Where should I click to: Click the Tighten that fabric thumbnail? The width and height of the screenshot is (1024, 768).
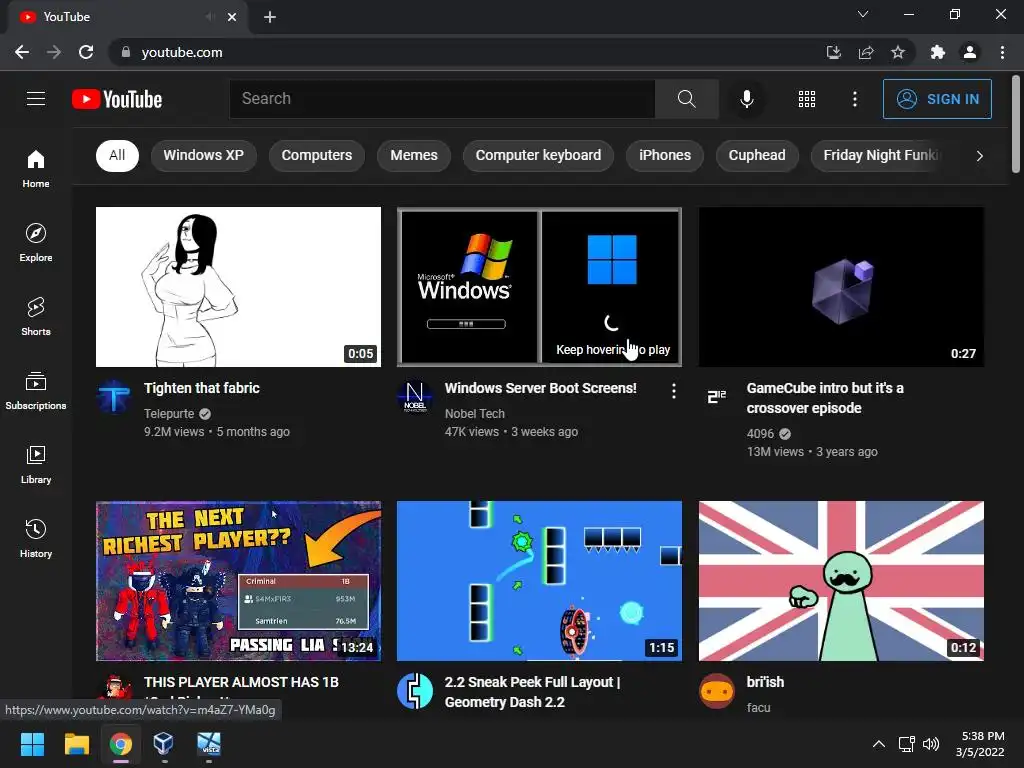(x=238, y=287)
